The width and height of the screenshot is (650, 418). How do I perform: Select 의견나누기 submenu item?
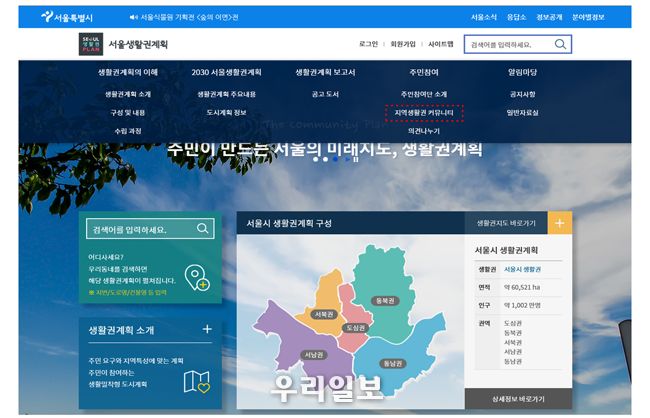pyautogui.click(x=424, y=131)
